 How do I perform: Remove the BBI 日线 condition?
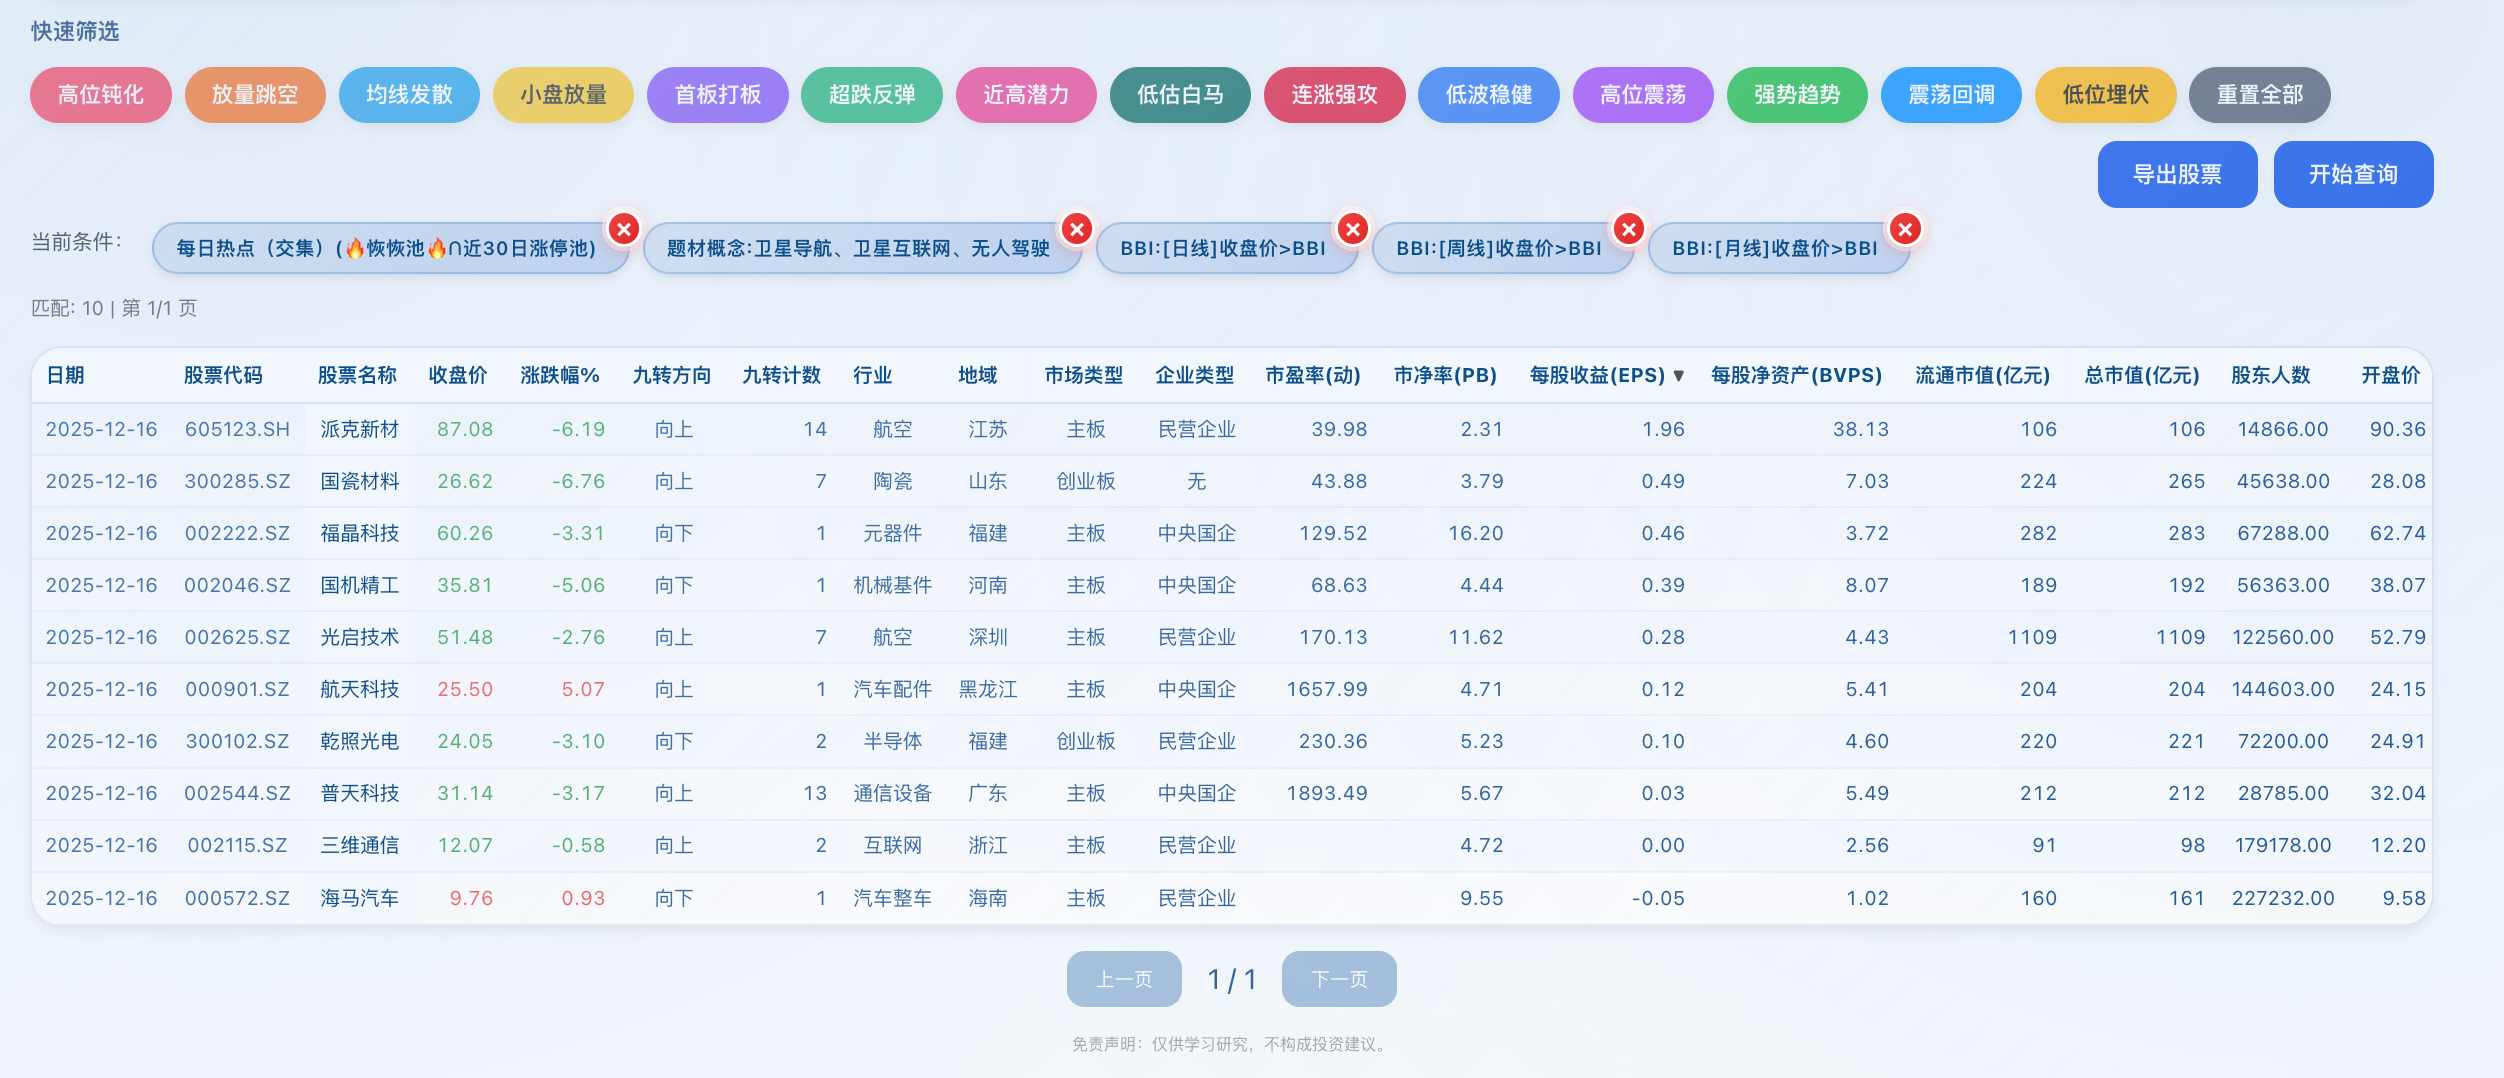point(1353,229)
